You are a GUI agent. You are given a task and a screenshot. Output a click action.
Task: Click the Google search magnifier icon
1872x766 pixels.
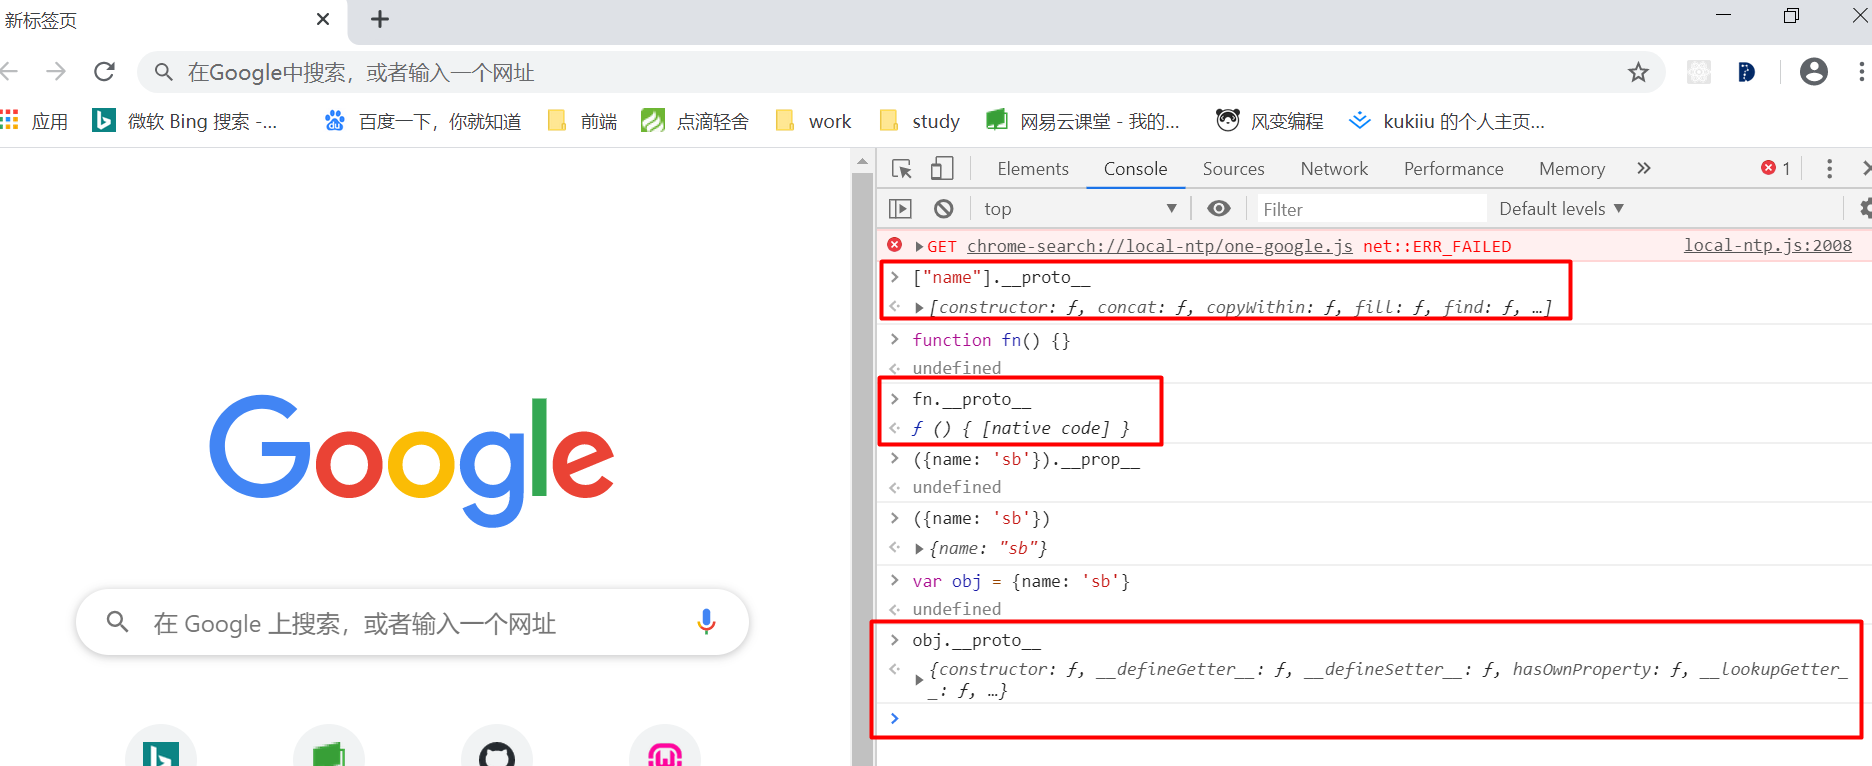[117, 622]
